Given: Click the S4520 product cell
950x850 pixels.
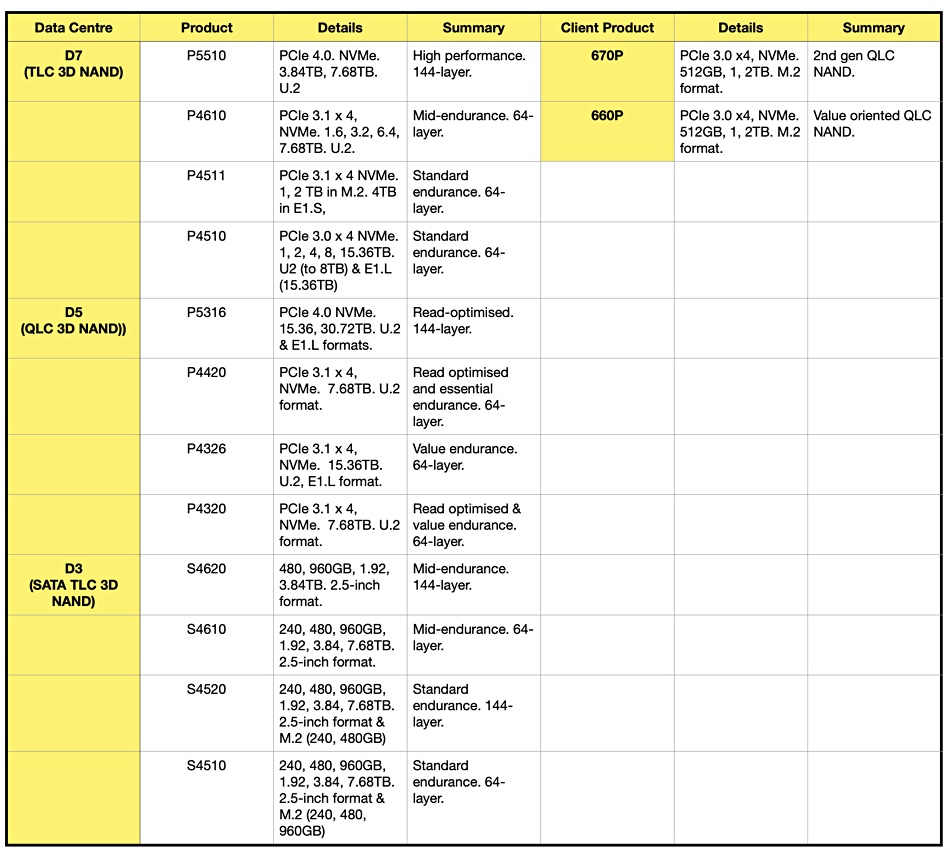Looking at the screenshot, I should (x=207, y=714).
